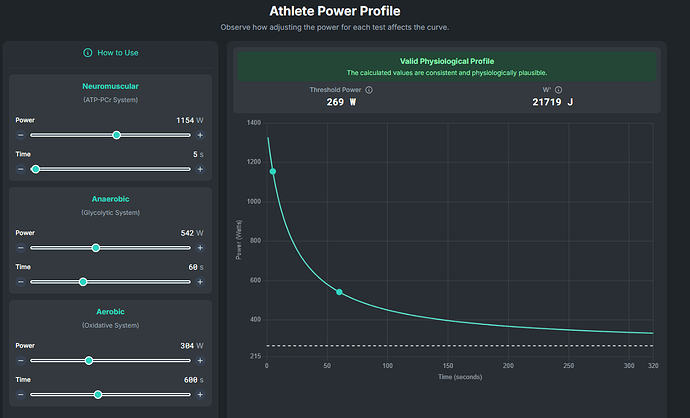Screen dimensions: 690x418
Task: Increase Anaerobic power with plus button
Action: (200, 248)
